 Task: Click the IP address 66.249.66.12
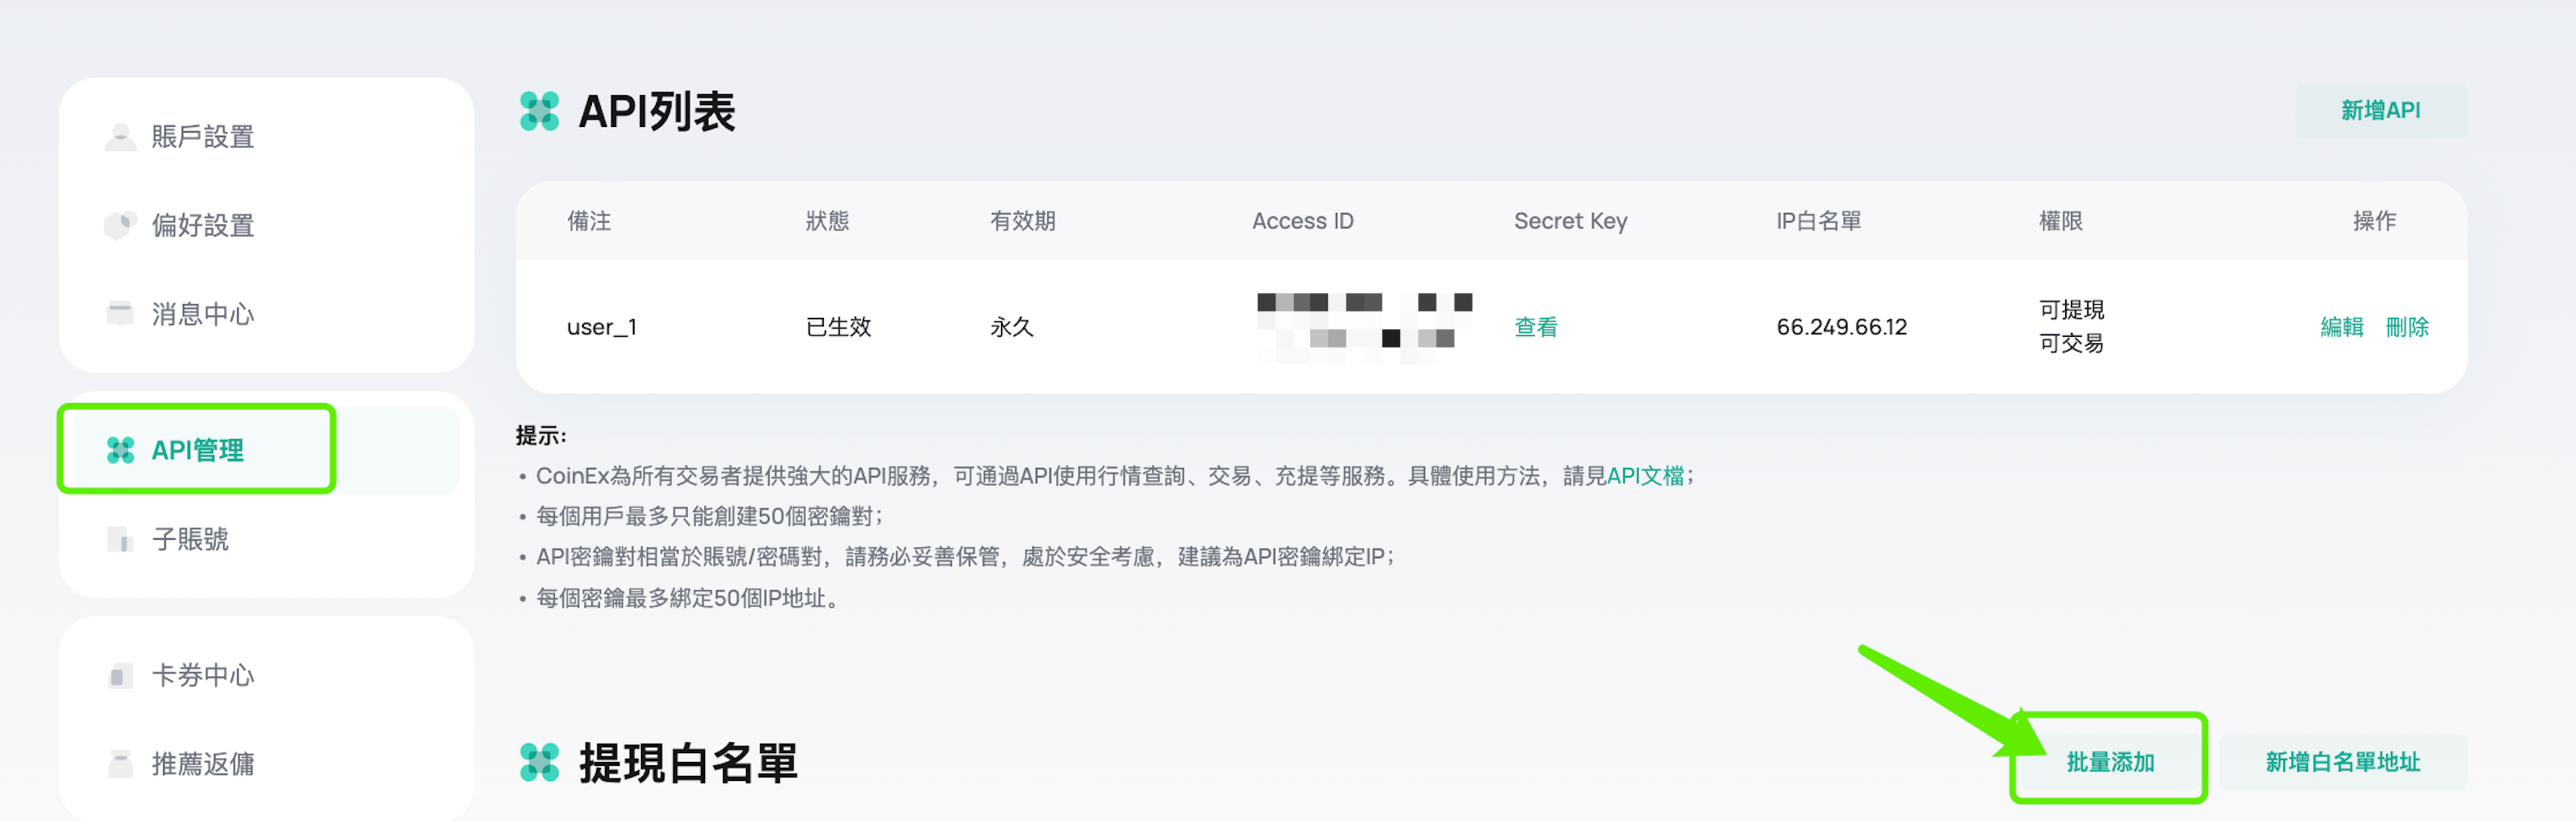(x=1841, y=327)
